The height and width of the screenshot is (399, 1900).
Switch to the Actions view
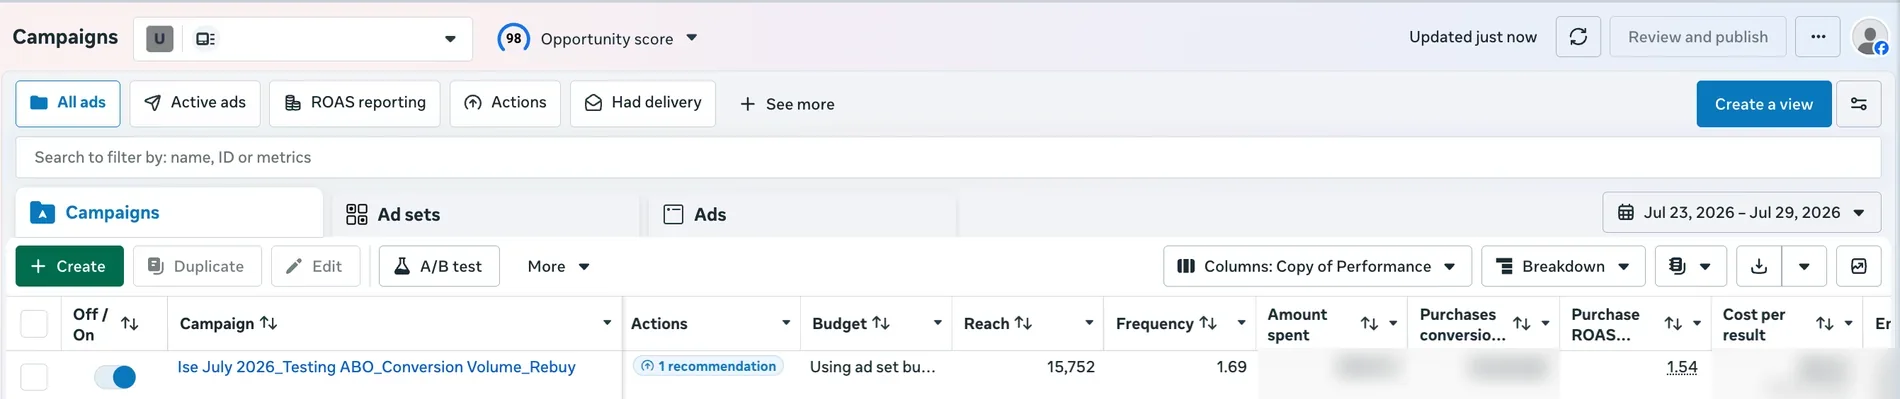505,103
